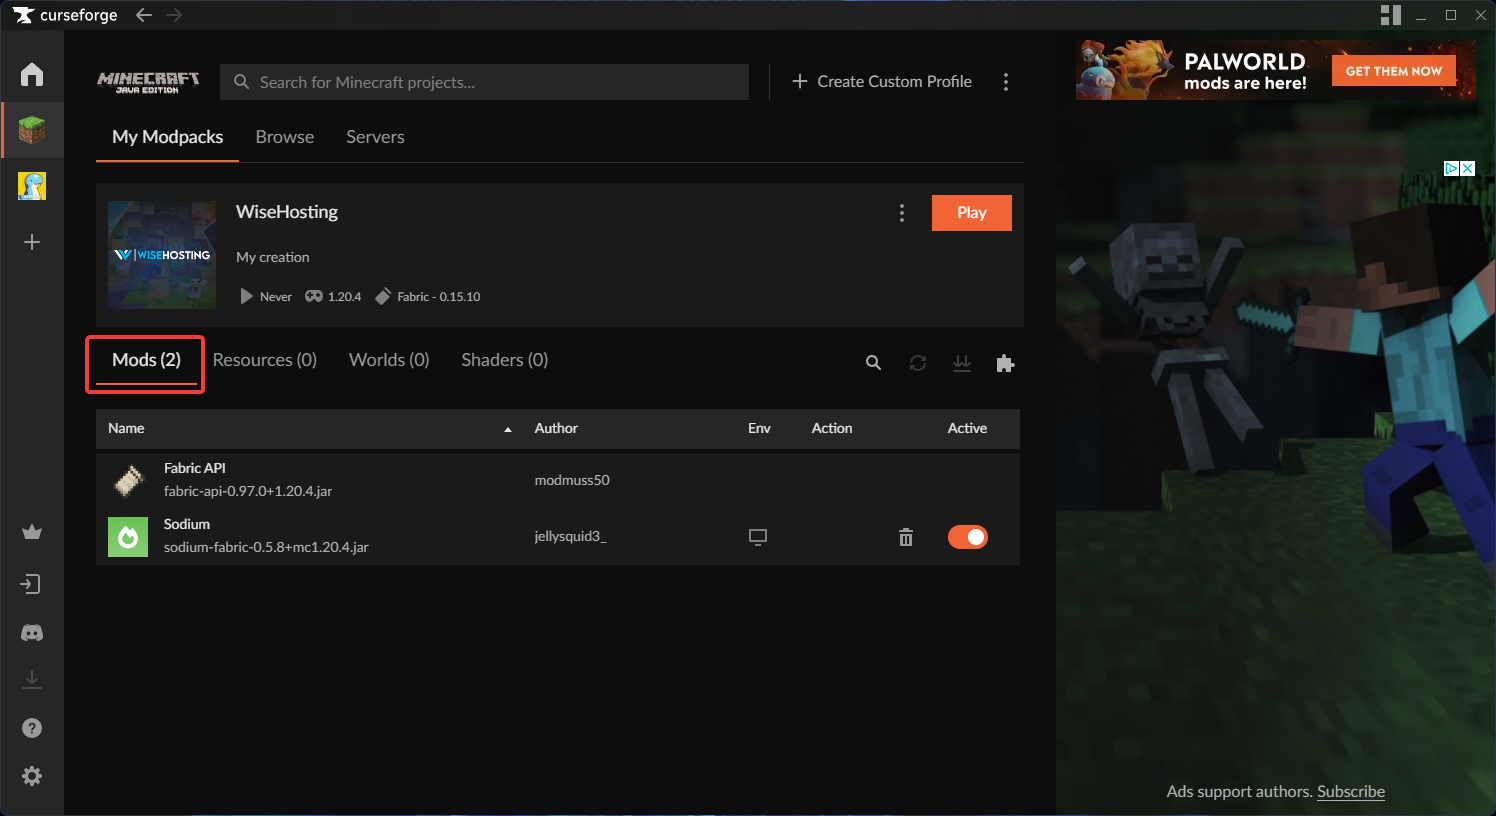Screen dimensions: 1496x816
Task: Click the AdChoices icon on the advertisement
Action: click(1451, 168)
